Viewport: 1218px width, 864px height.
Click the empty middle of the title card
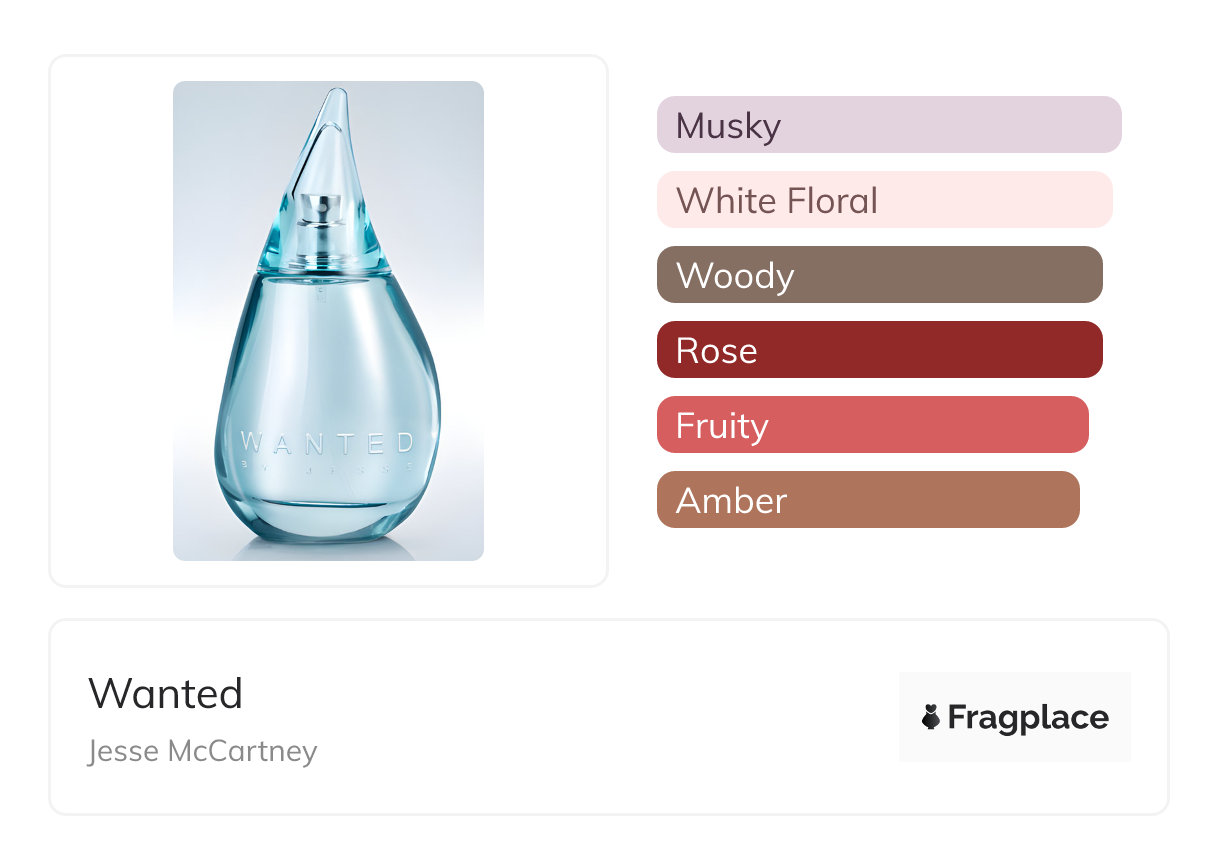click(x=600, y=717)
